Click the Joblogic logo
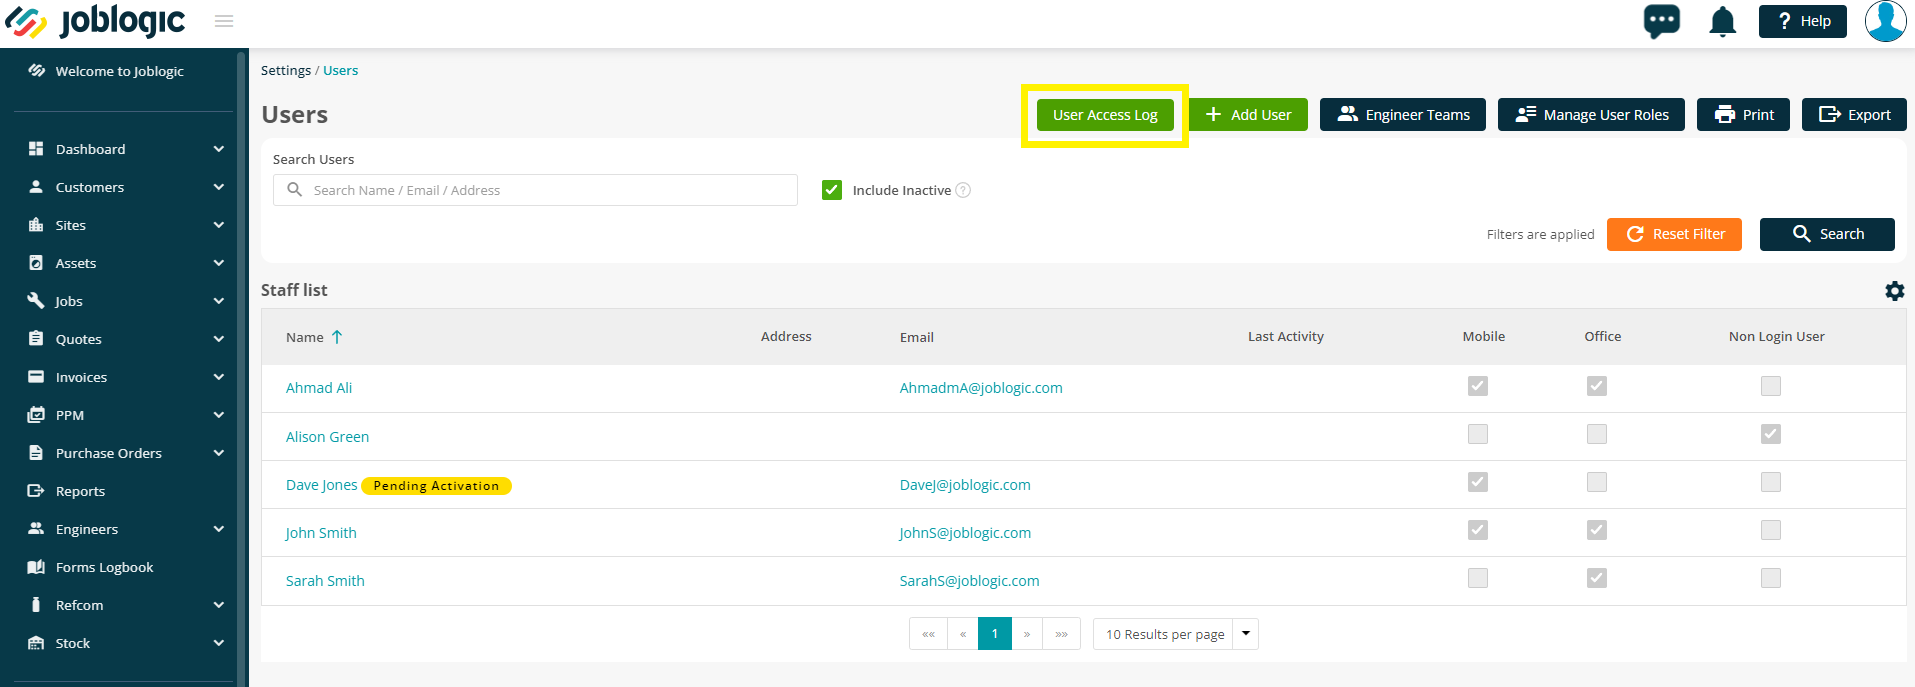This screenshot has width=1915, height=687. pyautogui.click(x=96, y=22)
